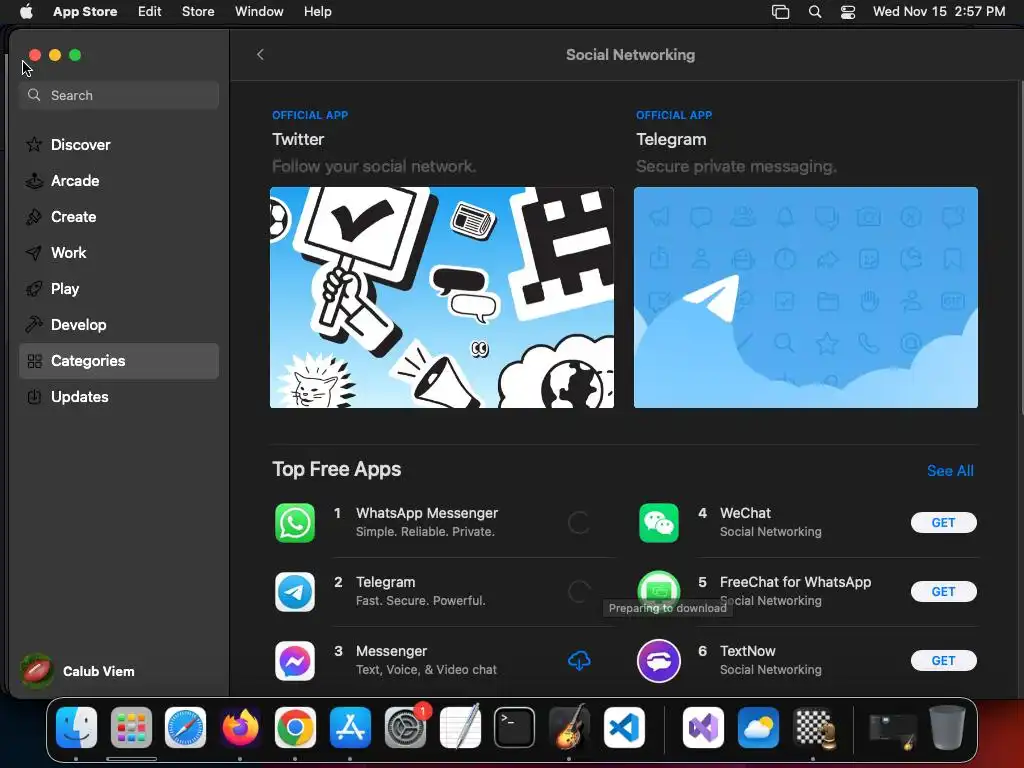Get the TextNow app
The image size is (1024, 768).
(944, 661)
